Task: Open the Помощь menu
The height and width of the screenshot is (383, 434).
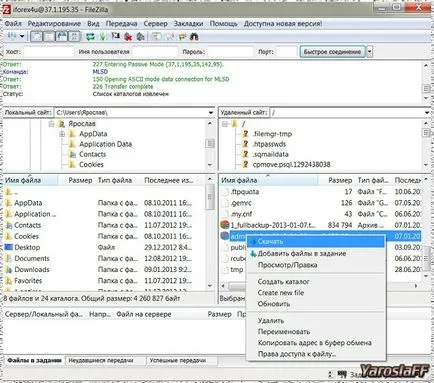Action: click(x=223, y=24)
